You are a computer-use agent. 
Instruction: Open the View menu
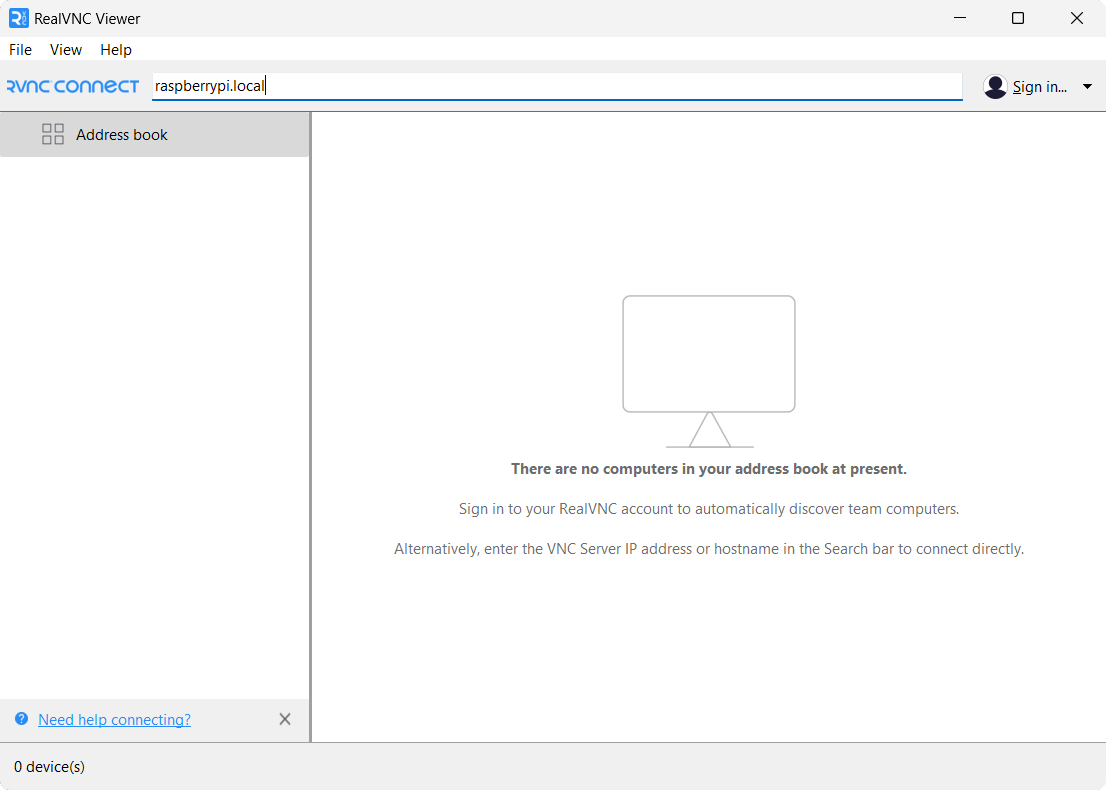(x=65, y=49)
